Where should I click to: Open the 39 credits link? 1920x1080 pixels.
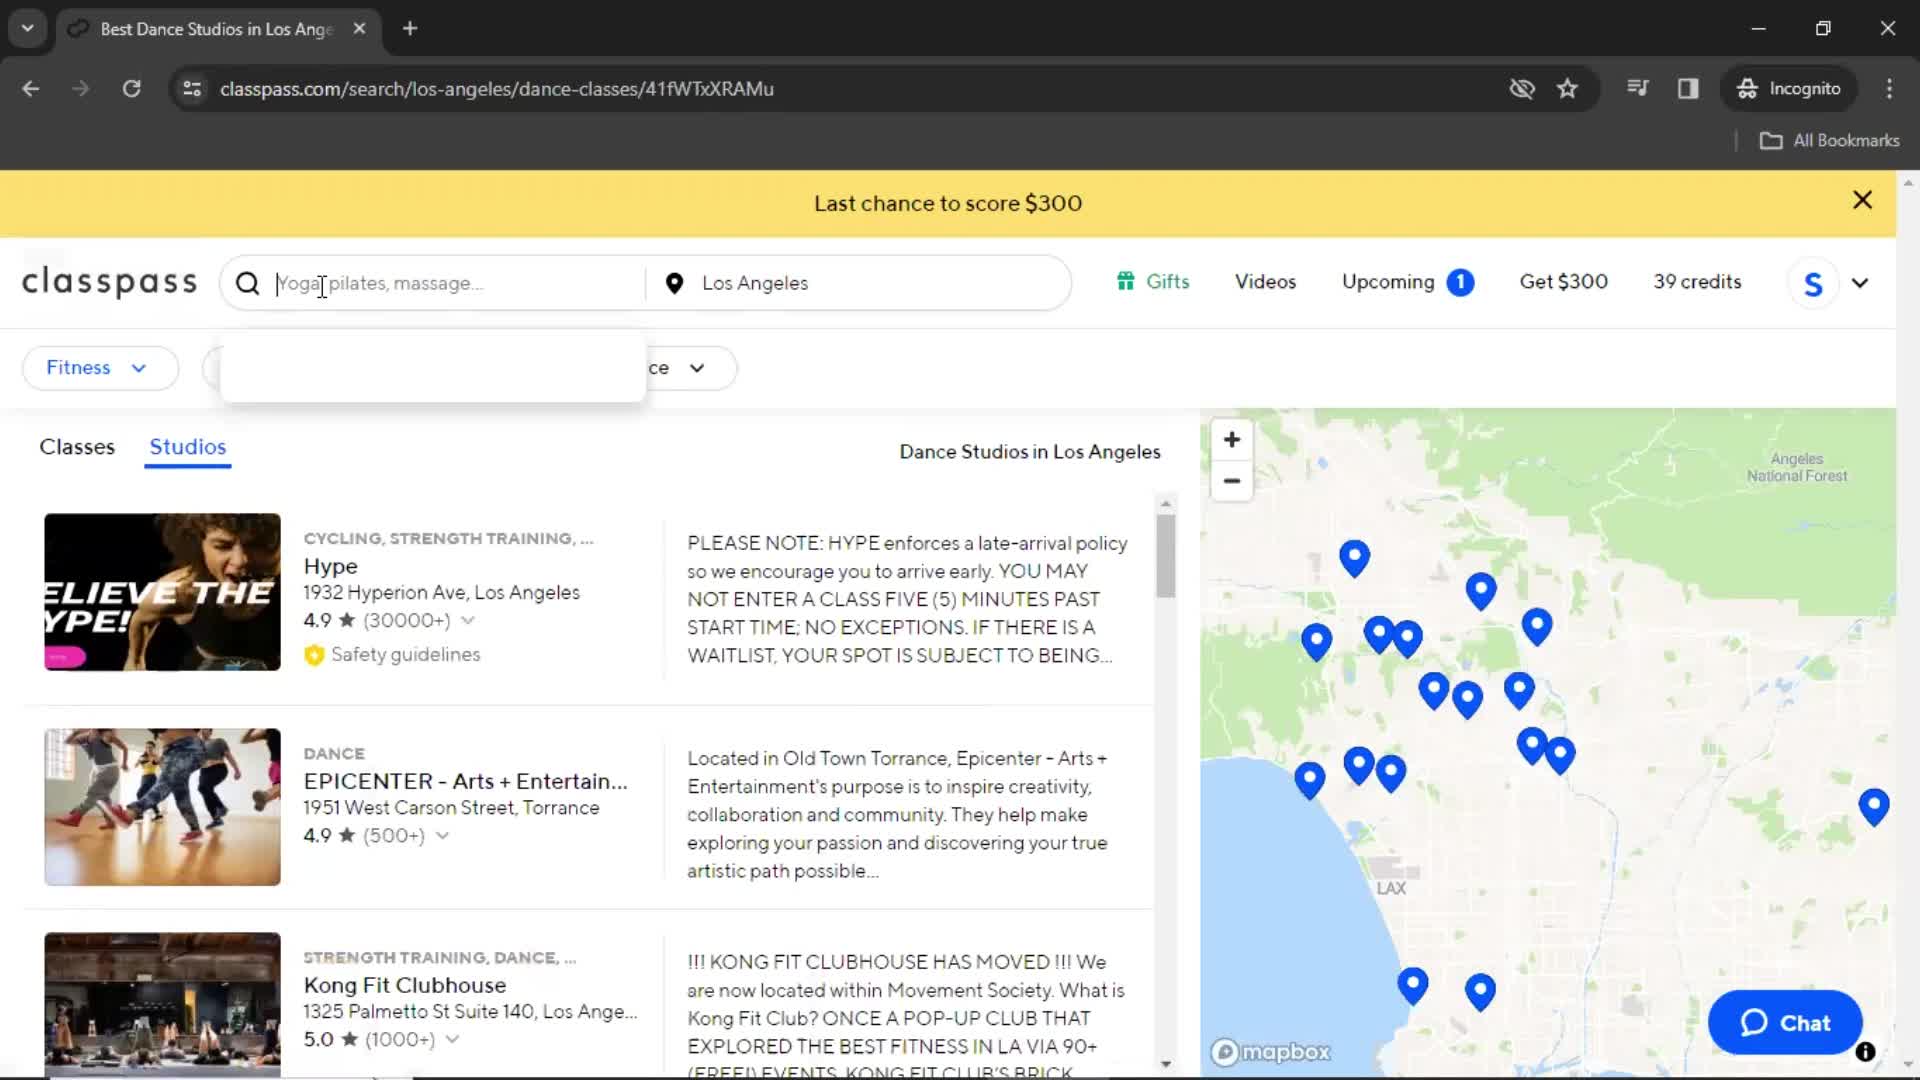coord(1697,282)
